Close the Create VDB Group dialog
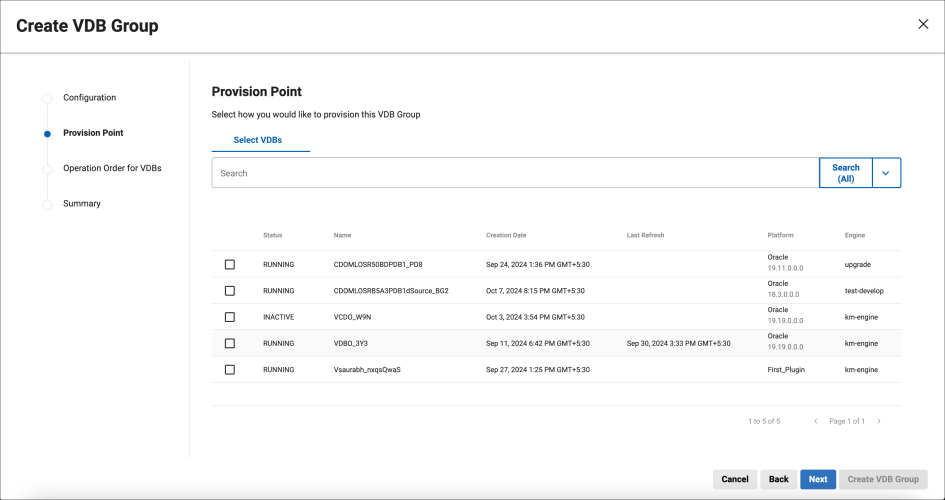The image size is (945, 500). (923, 24)
